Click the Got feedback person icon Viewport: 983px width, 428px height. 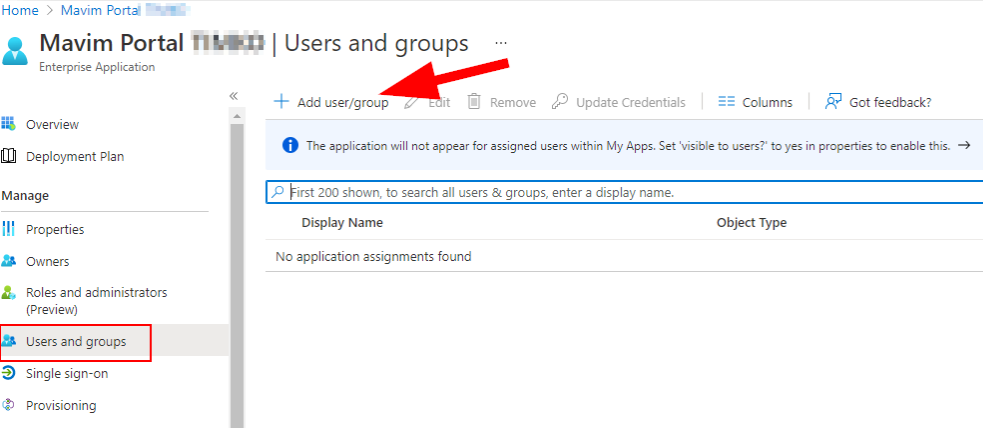click(x=833, y=102)
